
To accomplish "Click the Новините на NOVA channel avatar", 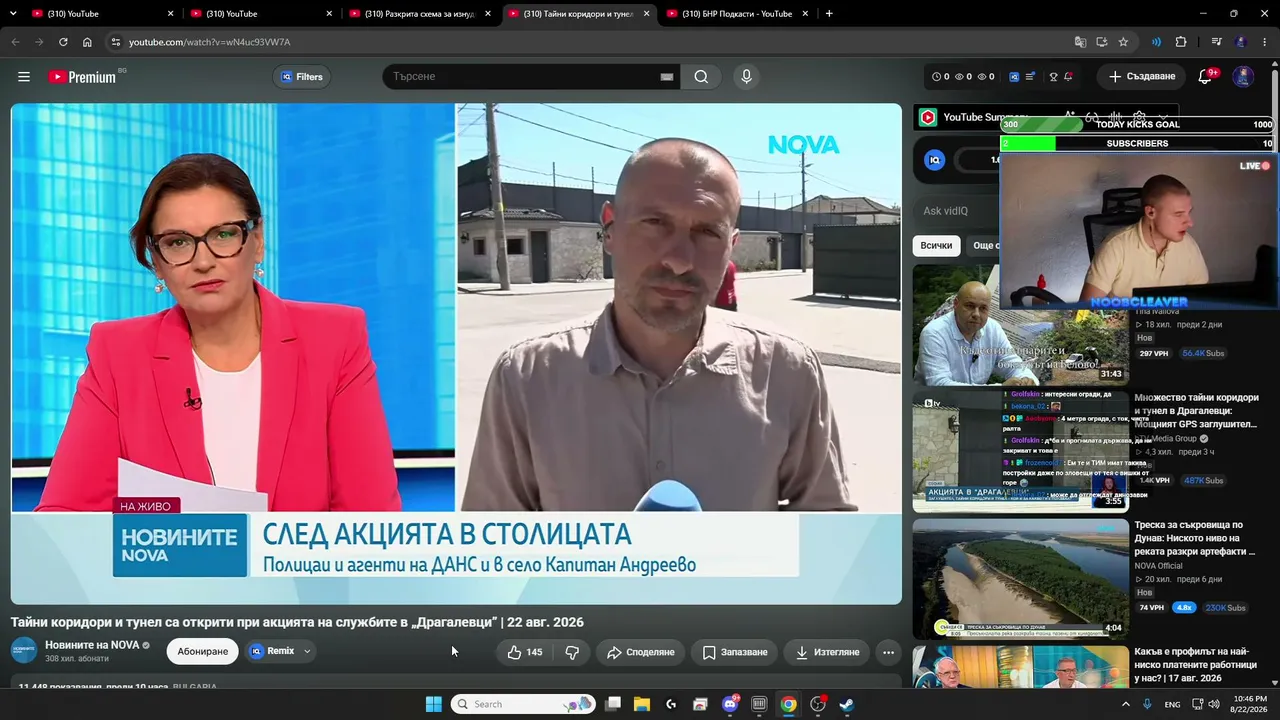I will [x=24, y=651].
